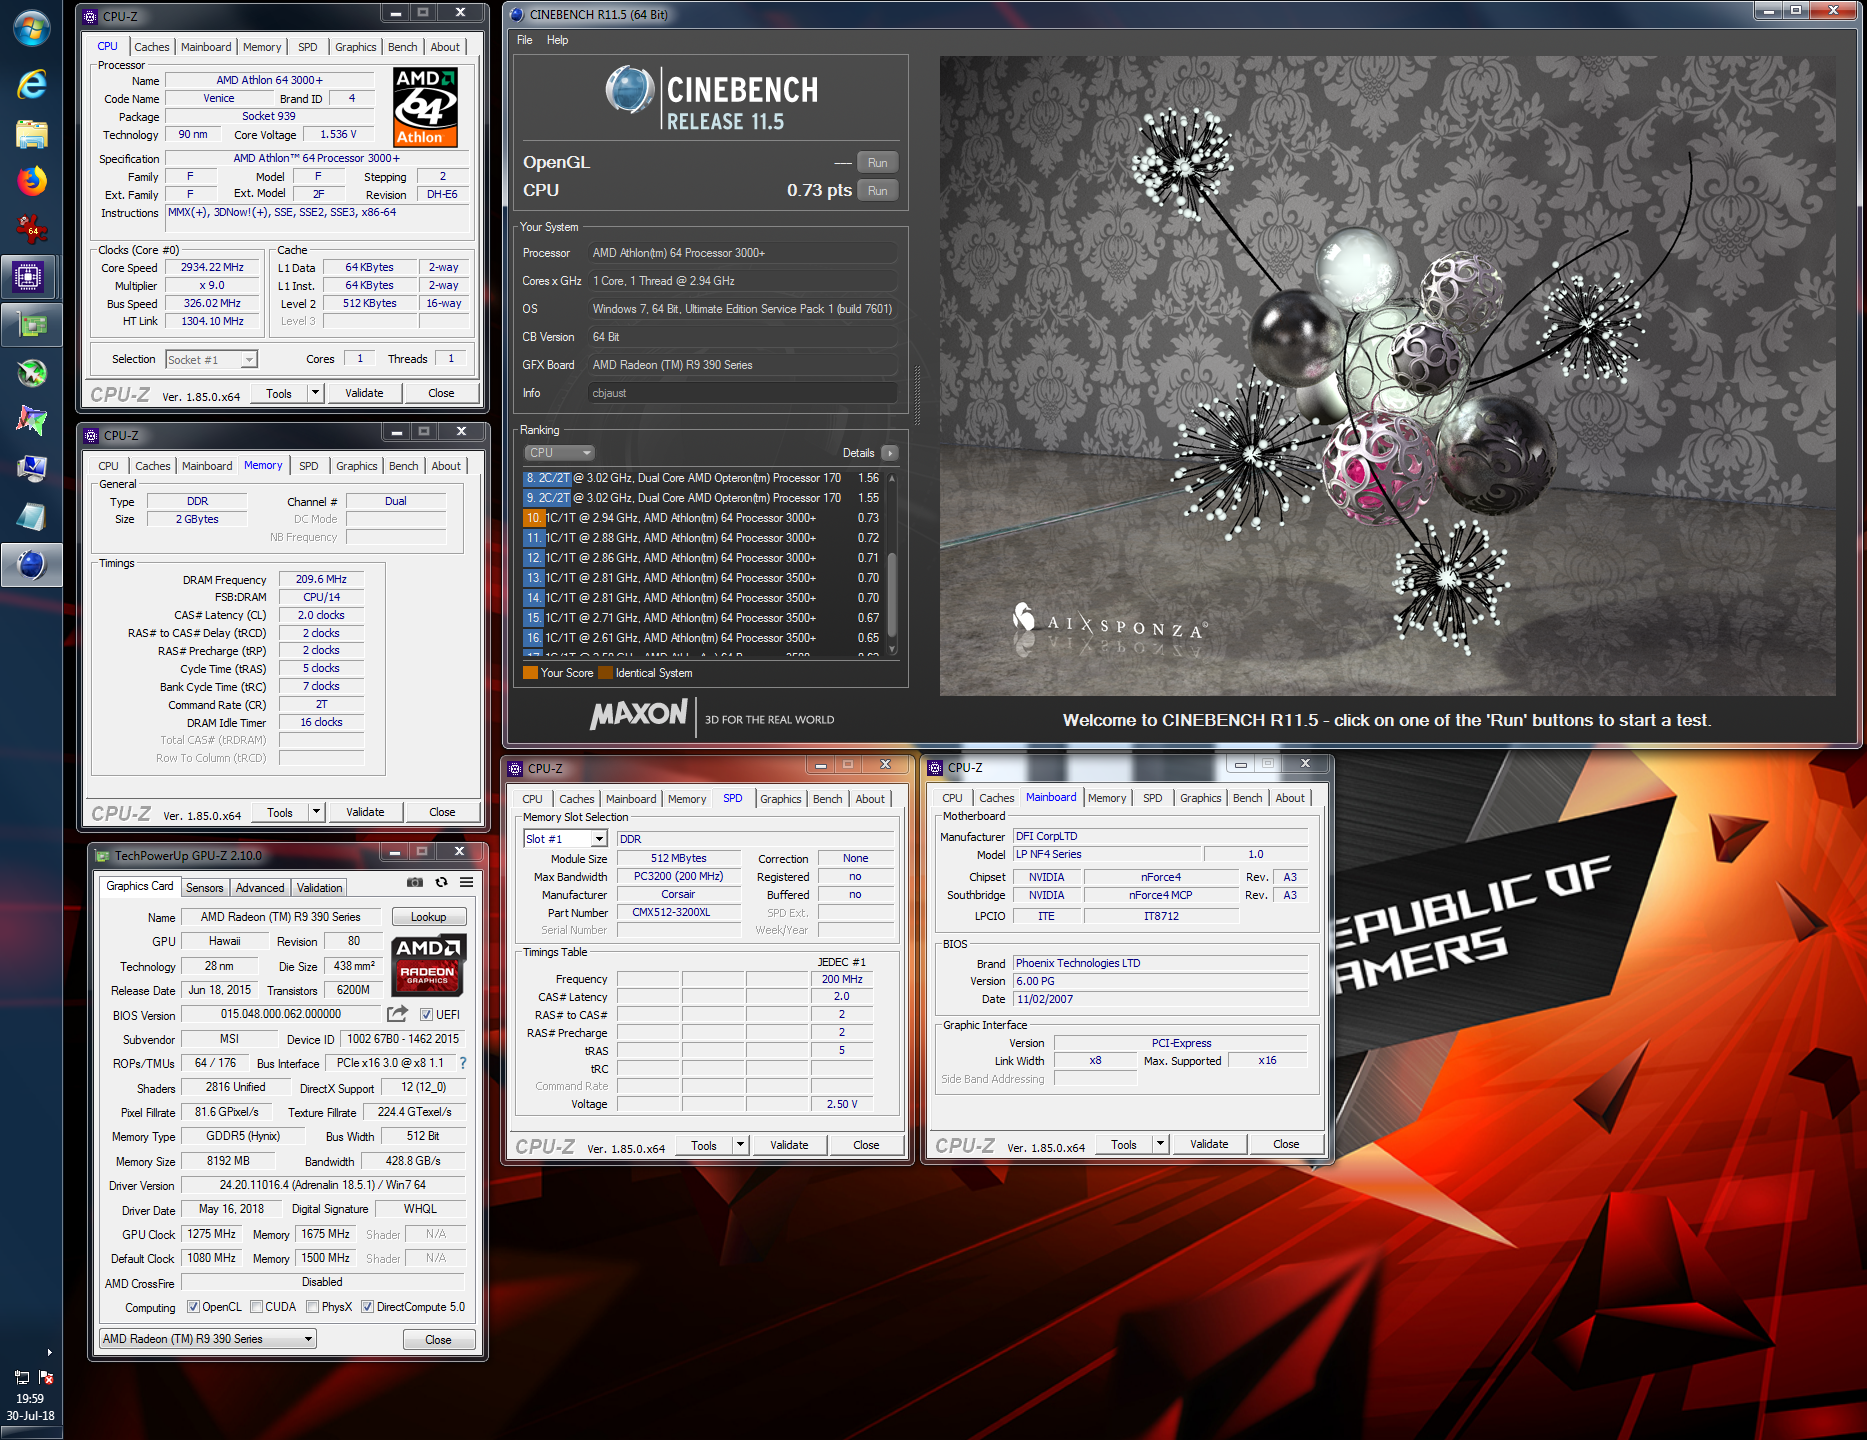
Task: Toggle the DirectCompute 5.0 checkbox
Action: pyautogui.click(x=367, y=1307)
